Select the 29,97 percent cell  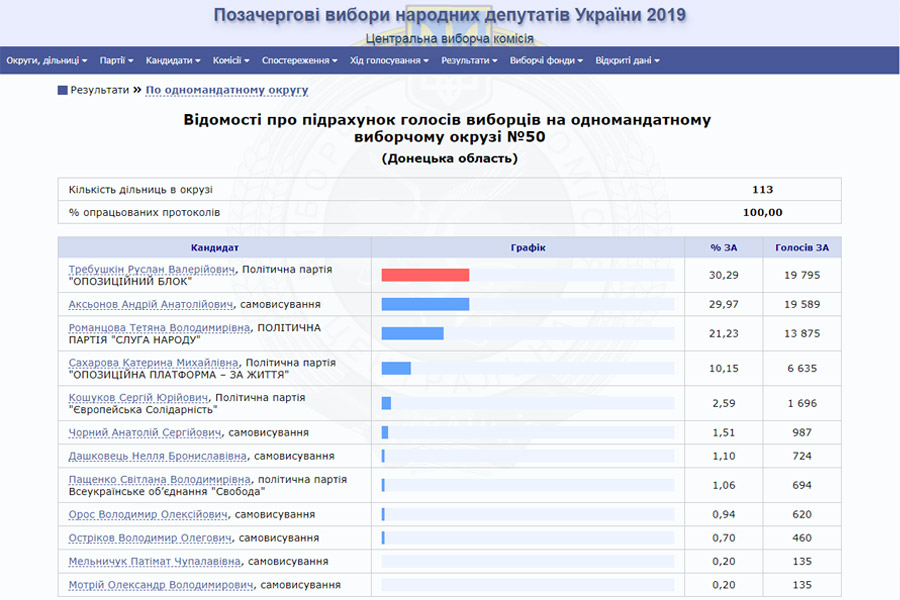(x=724, y=304)
